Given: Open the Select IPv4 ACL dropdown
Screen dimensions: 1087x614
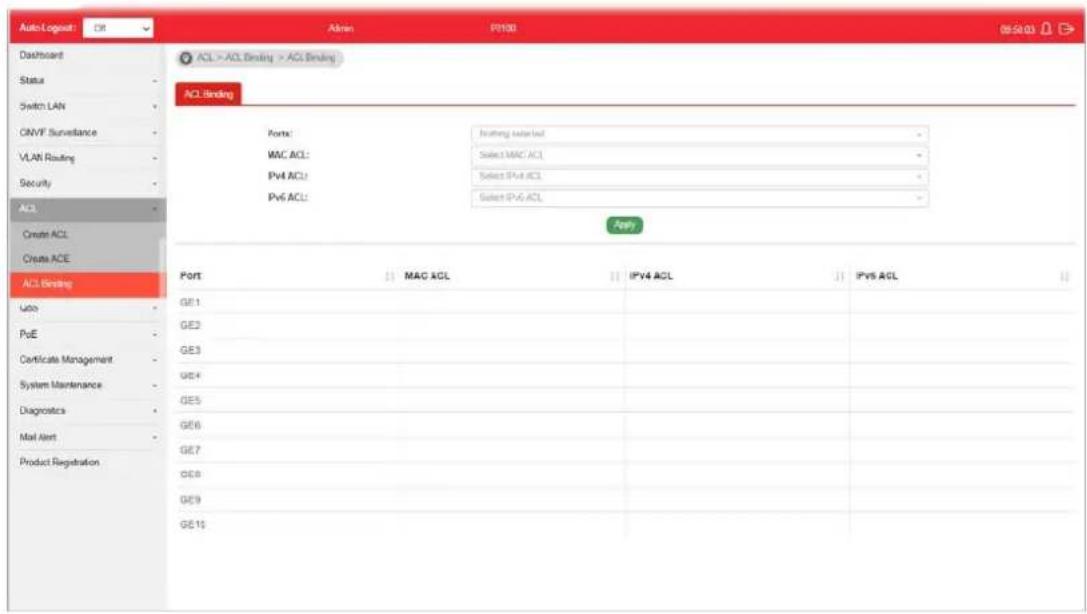Looking at the screenshot, I should click(x=699, y=177).
